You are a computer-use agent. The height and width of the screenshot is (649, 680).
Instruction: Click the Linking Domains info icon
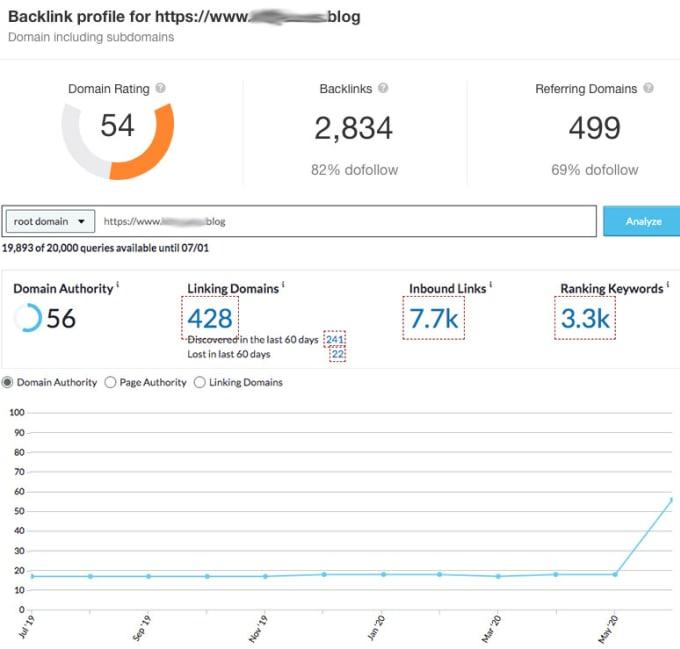click(283, 286)
